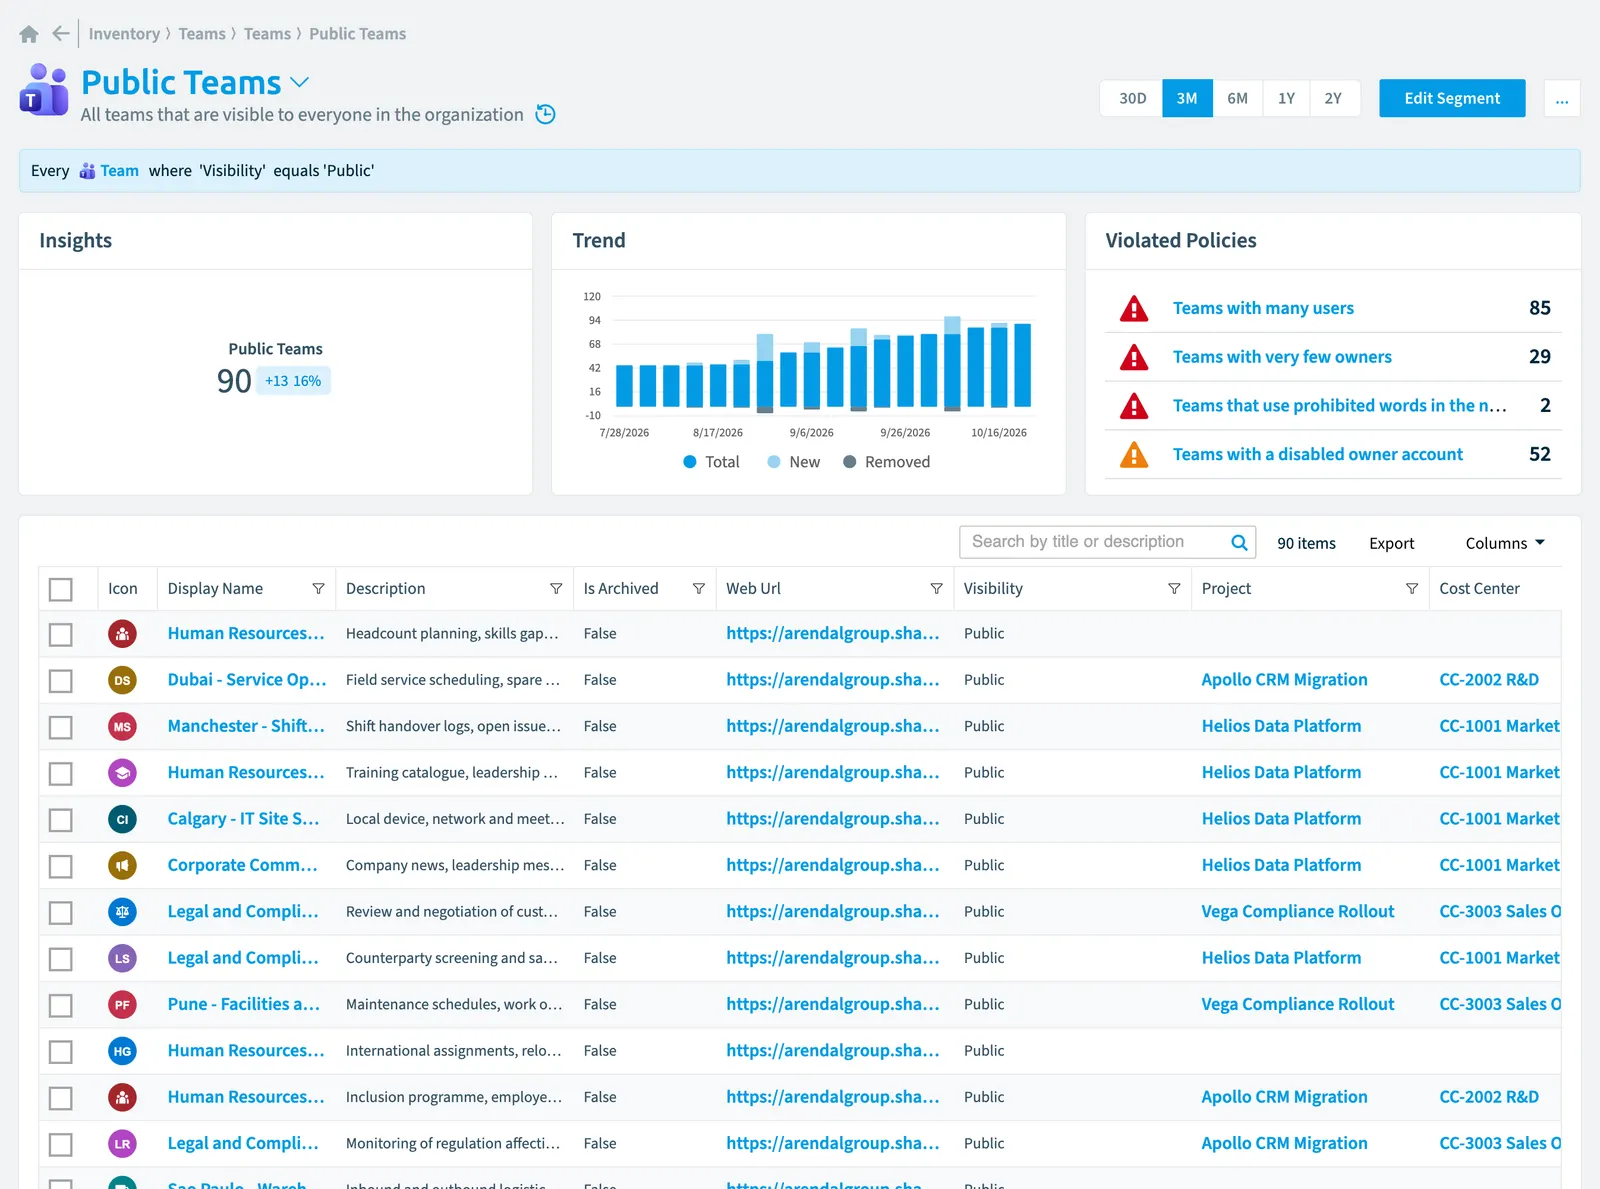Click the DS avatar icon for Dubai team
Image resolution: width=1600 pixels, height=1189 pixels.
click(x=122, y=680)
